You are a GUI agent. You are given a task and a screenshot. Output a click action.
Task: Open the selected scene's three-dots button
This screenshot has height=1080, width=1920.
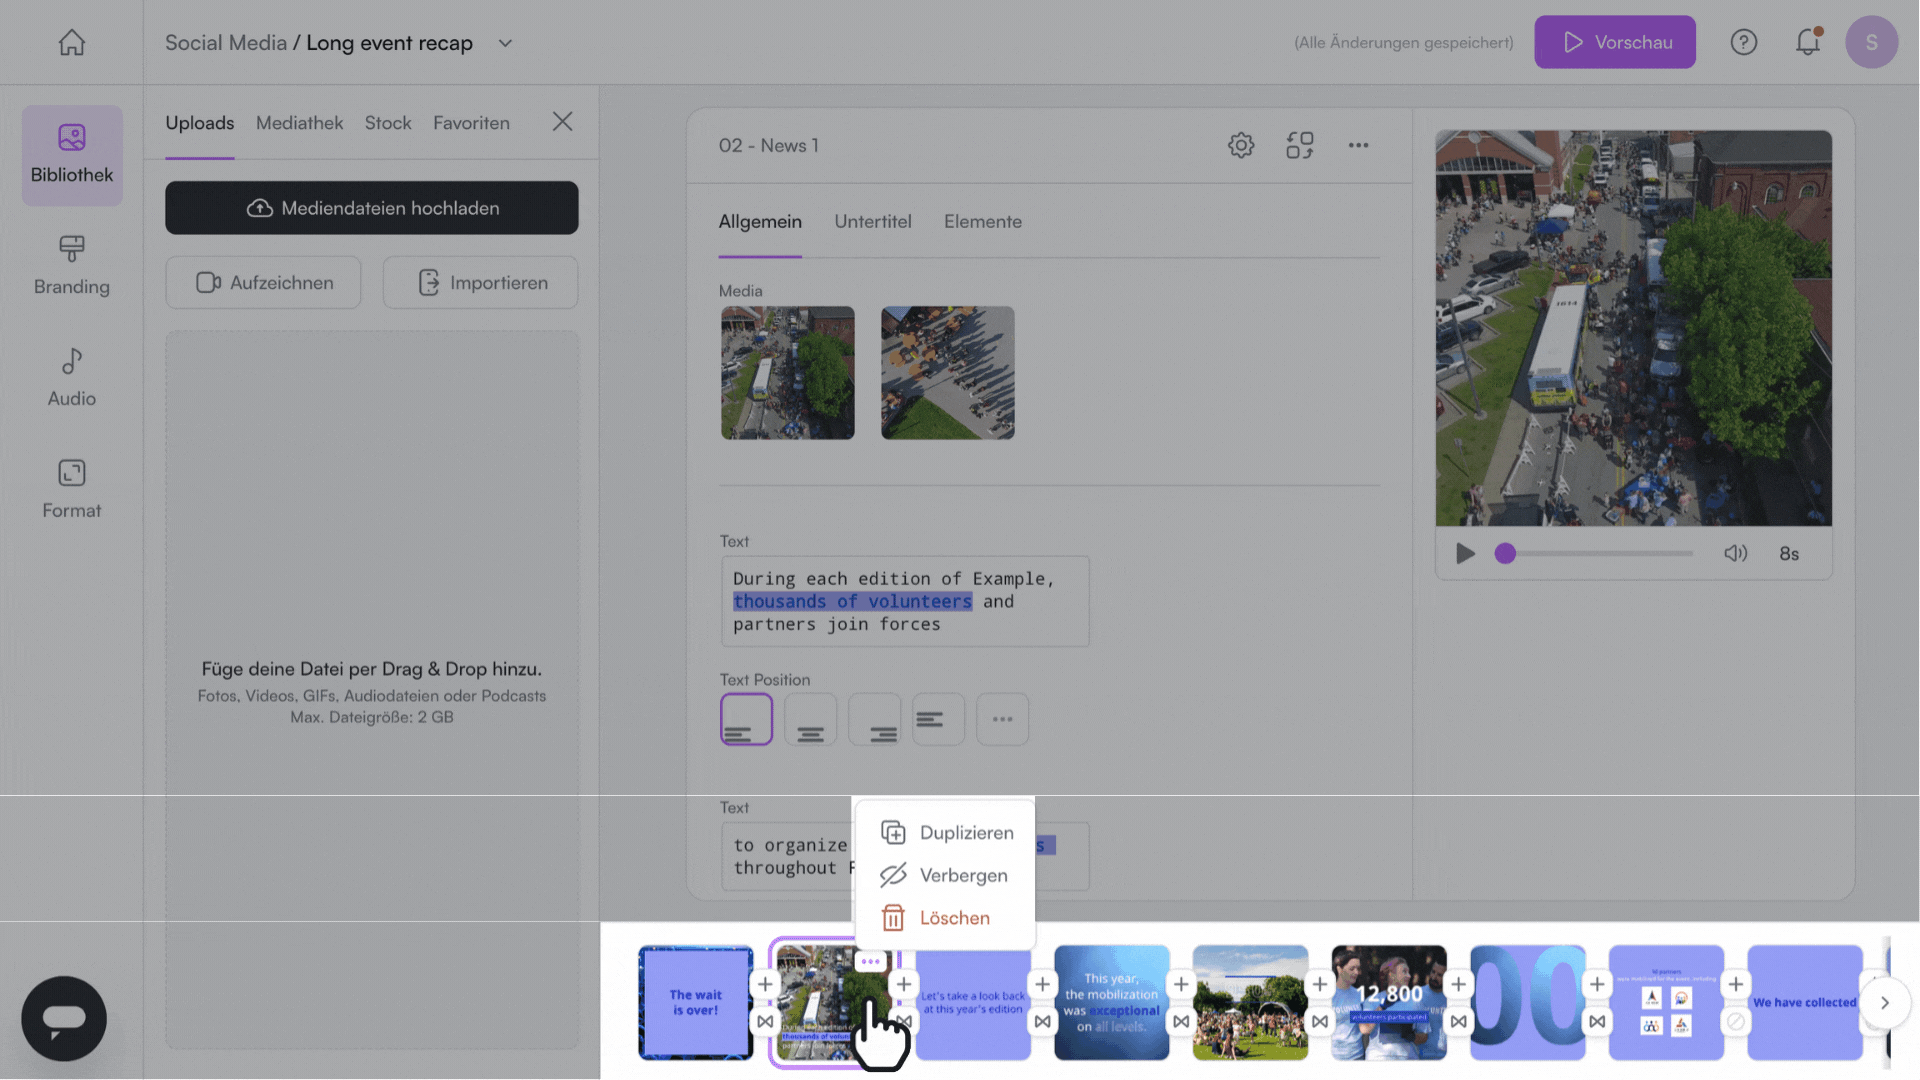(x=870, y=961)
